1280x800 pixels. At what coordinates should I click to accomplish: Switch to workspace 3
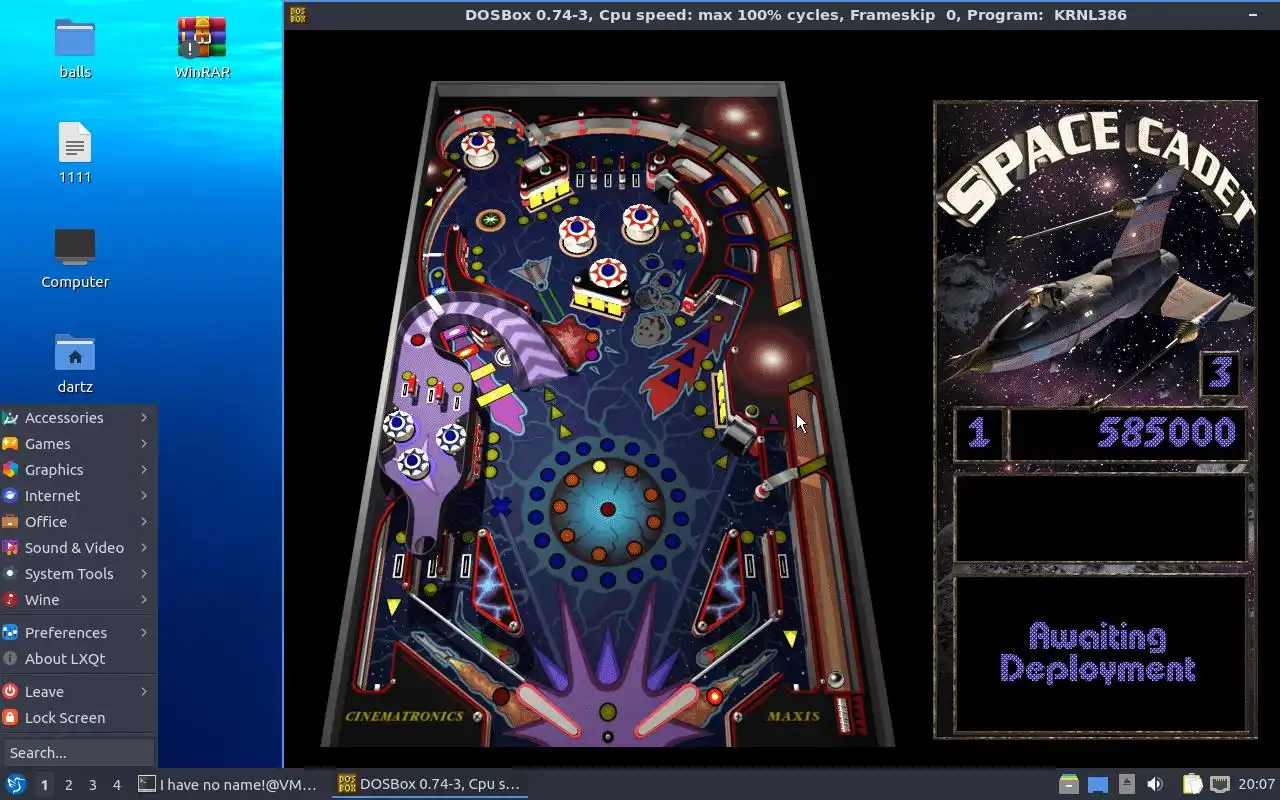pos(92,784)
